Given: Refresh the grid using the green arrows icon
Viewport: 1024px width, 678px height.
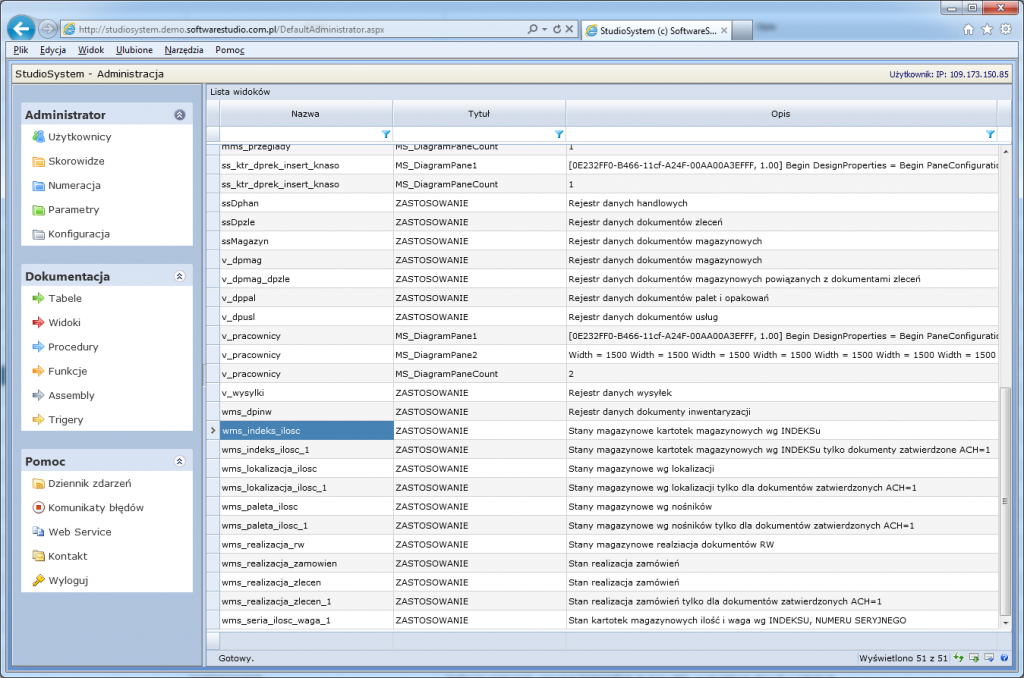Looking at the screenshot, I should pyautogui.click(x=957, y=657).
